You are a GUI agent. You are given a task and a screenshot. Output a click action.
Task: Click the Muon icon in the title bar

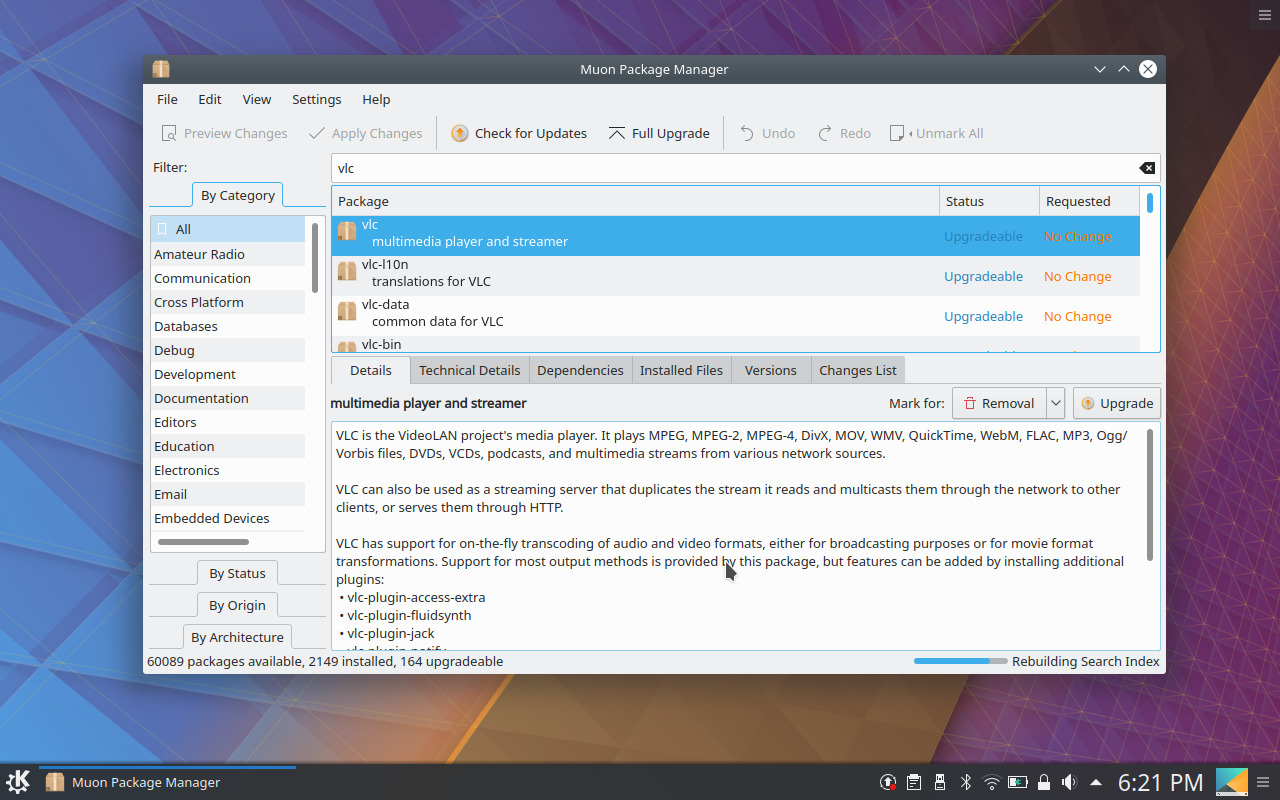[161, 69]
